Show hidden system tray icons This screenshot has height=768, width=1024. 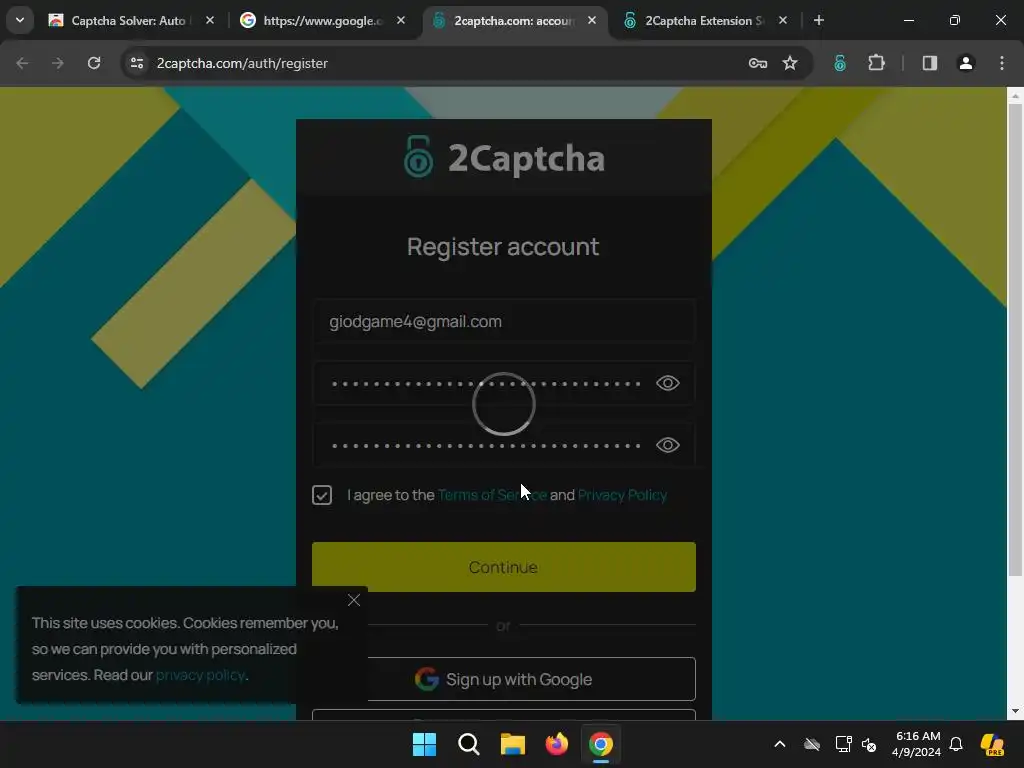tap(780, 744)
